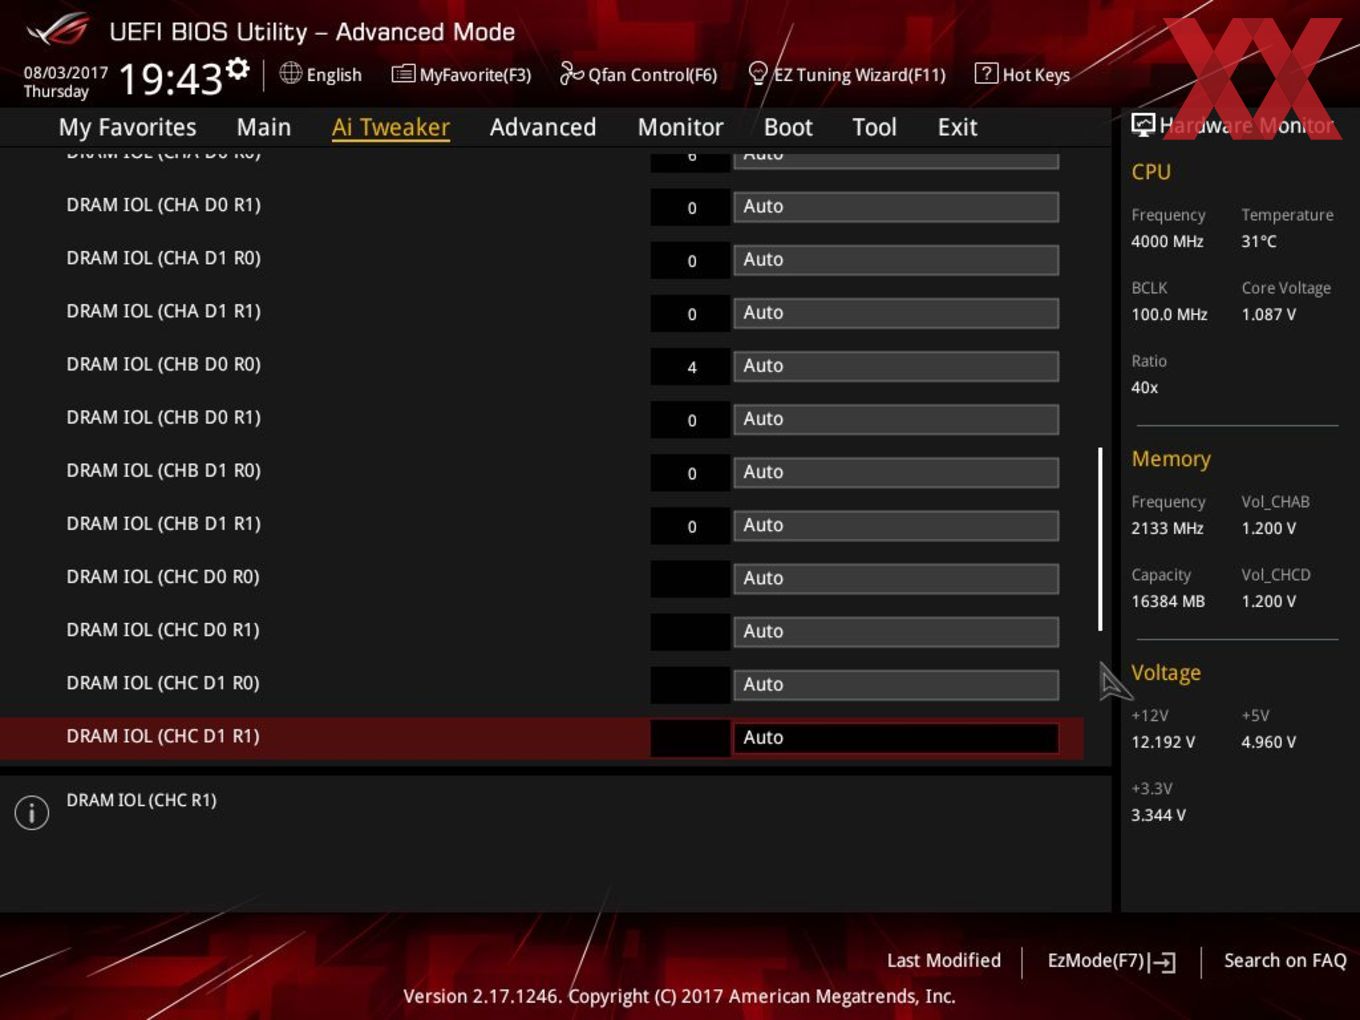Viewport: 1360px width, 1020px height.
Task: Click Ratio value 40x
Action: coord(1144,387)
